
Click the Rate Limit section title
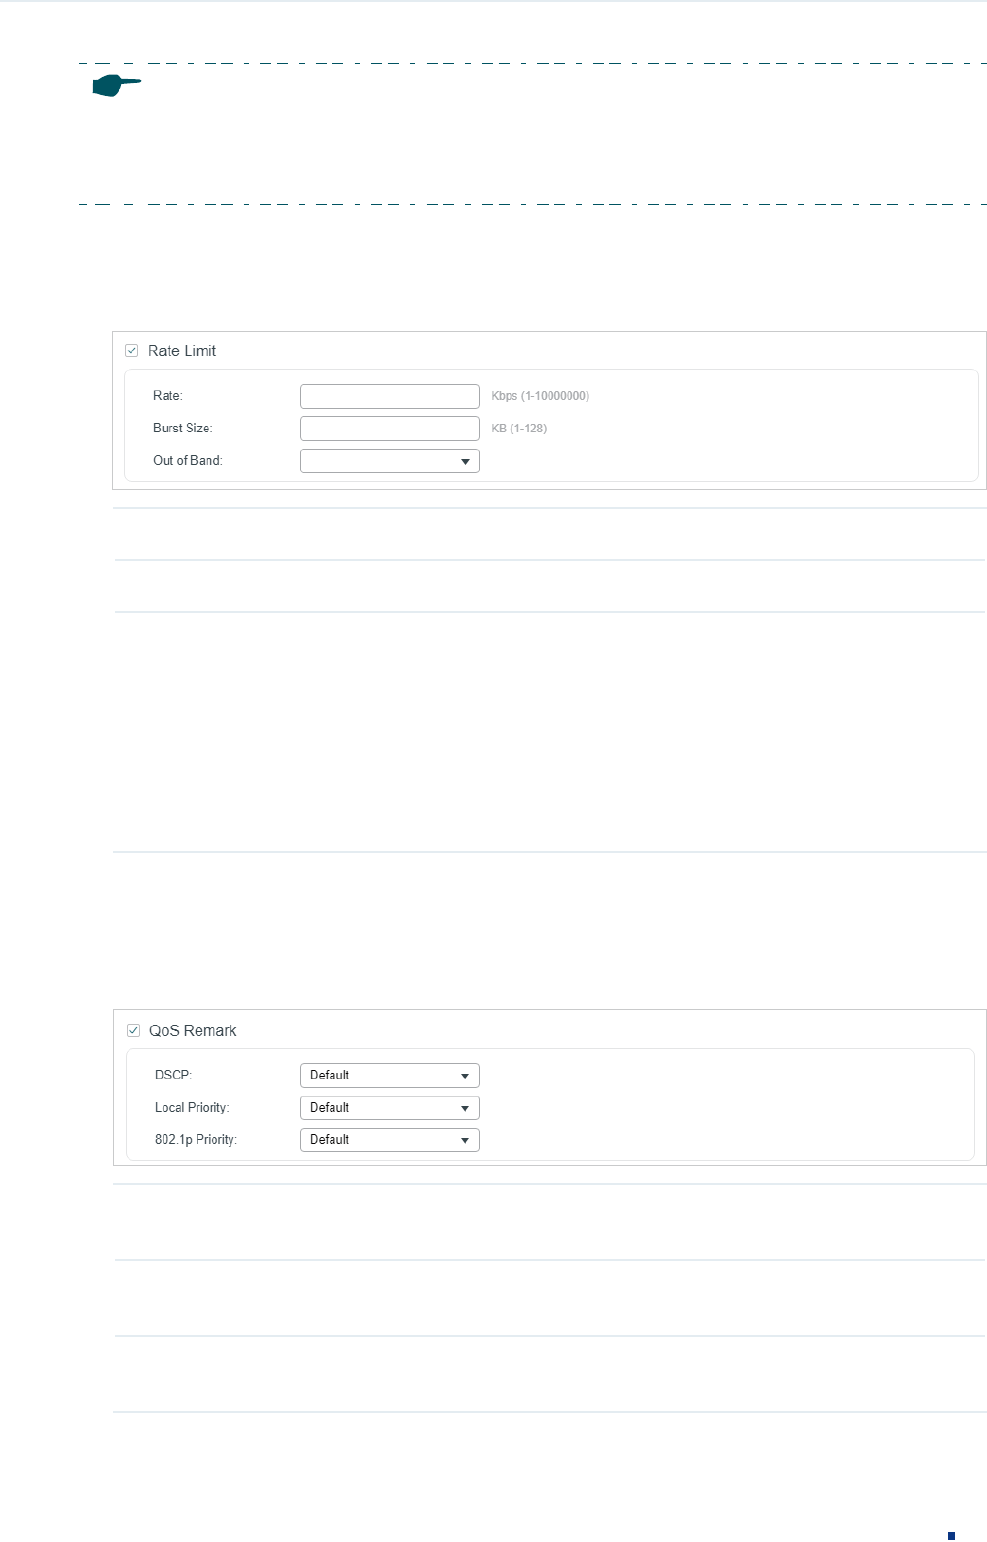[182, 351]
